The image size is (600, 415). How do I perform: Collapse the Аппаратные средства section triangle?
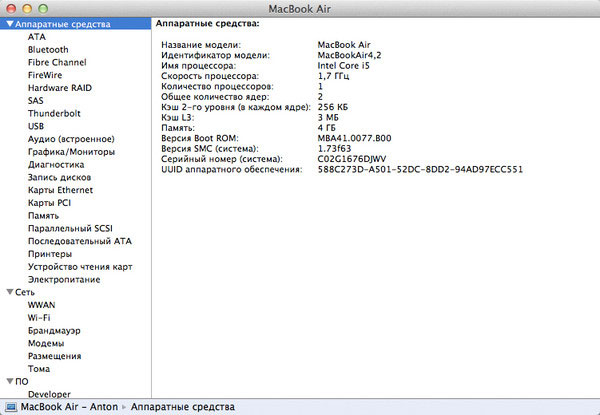pyautogui.click(x=10, y=24)
